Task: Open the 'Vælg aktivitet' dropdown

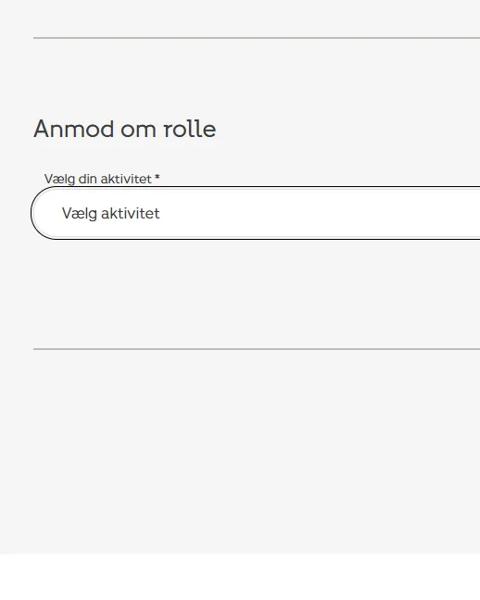Action: 255,213
